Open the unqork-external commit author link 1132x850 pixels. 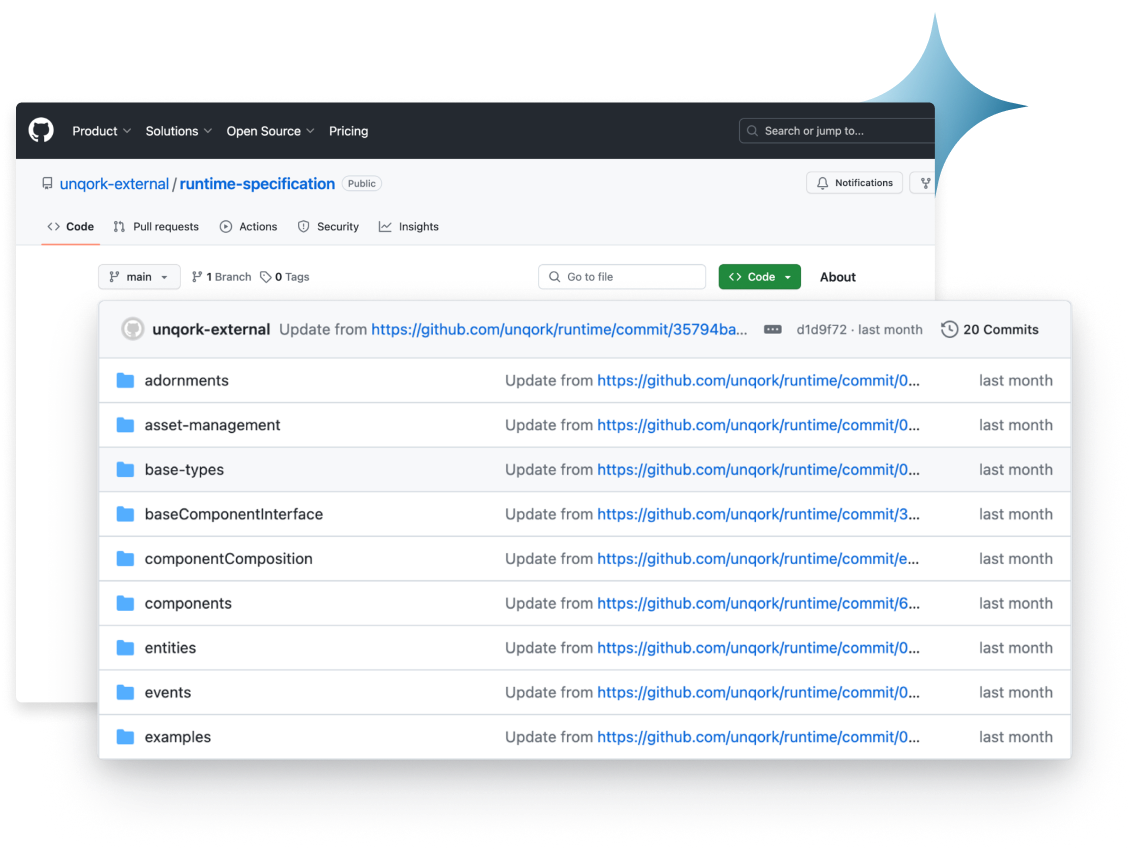tap(211, 329)
